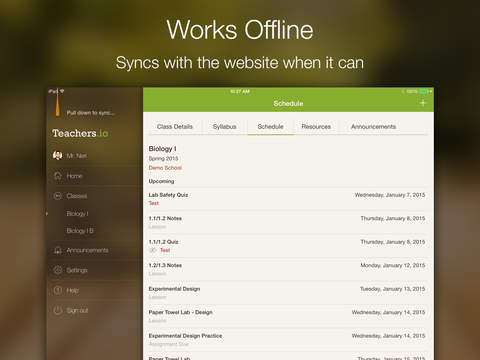Select the Schedule tab
Viewport: 480px width, 360px height.
pyautogui.click(x=270, y=127)
